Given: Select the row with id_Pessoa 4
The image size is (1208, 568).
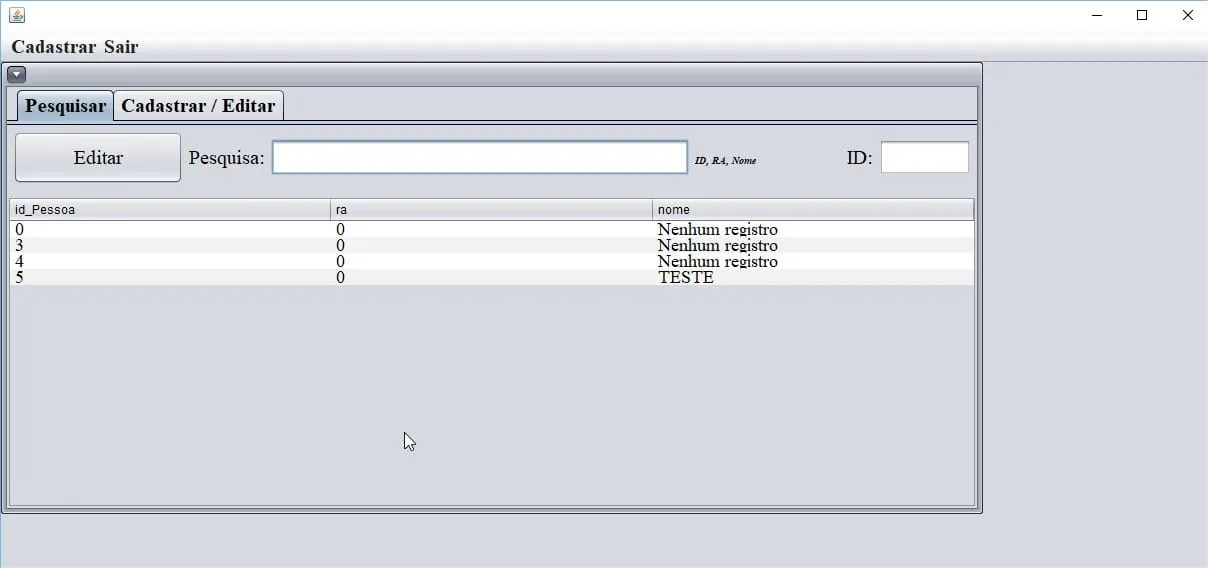Looking at the screenshot, I should click(491, 261).
